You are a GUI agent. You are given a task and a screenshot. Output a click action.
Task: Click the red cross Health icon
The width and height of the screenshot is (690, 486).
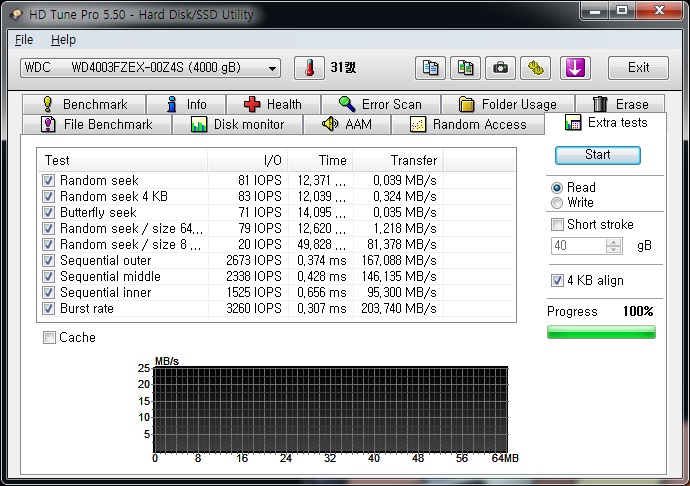252,104
